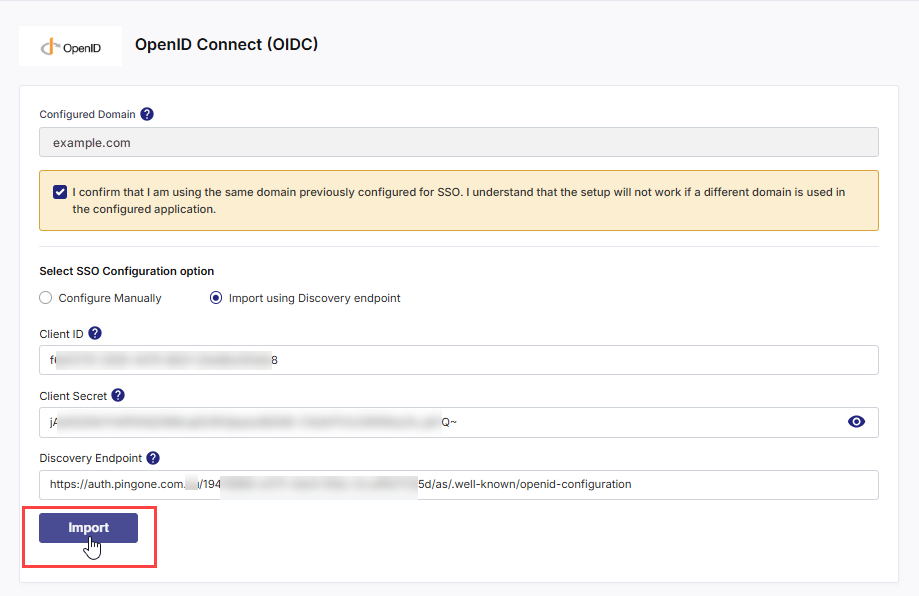Select the Configure Manually option
Screen dimensions: 919x596
(x=45, y=297)
